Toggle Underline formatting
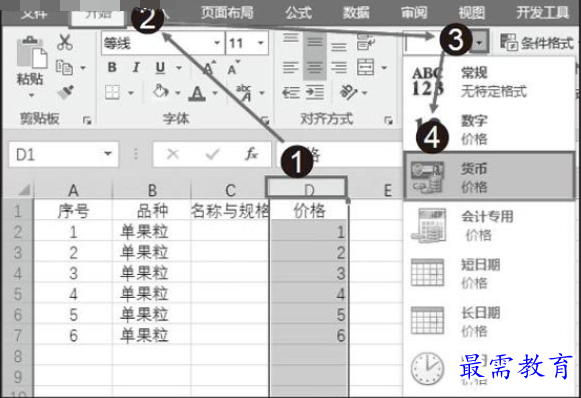 [160, 68]
